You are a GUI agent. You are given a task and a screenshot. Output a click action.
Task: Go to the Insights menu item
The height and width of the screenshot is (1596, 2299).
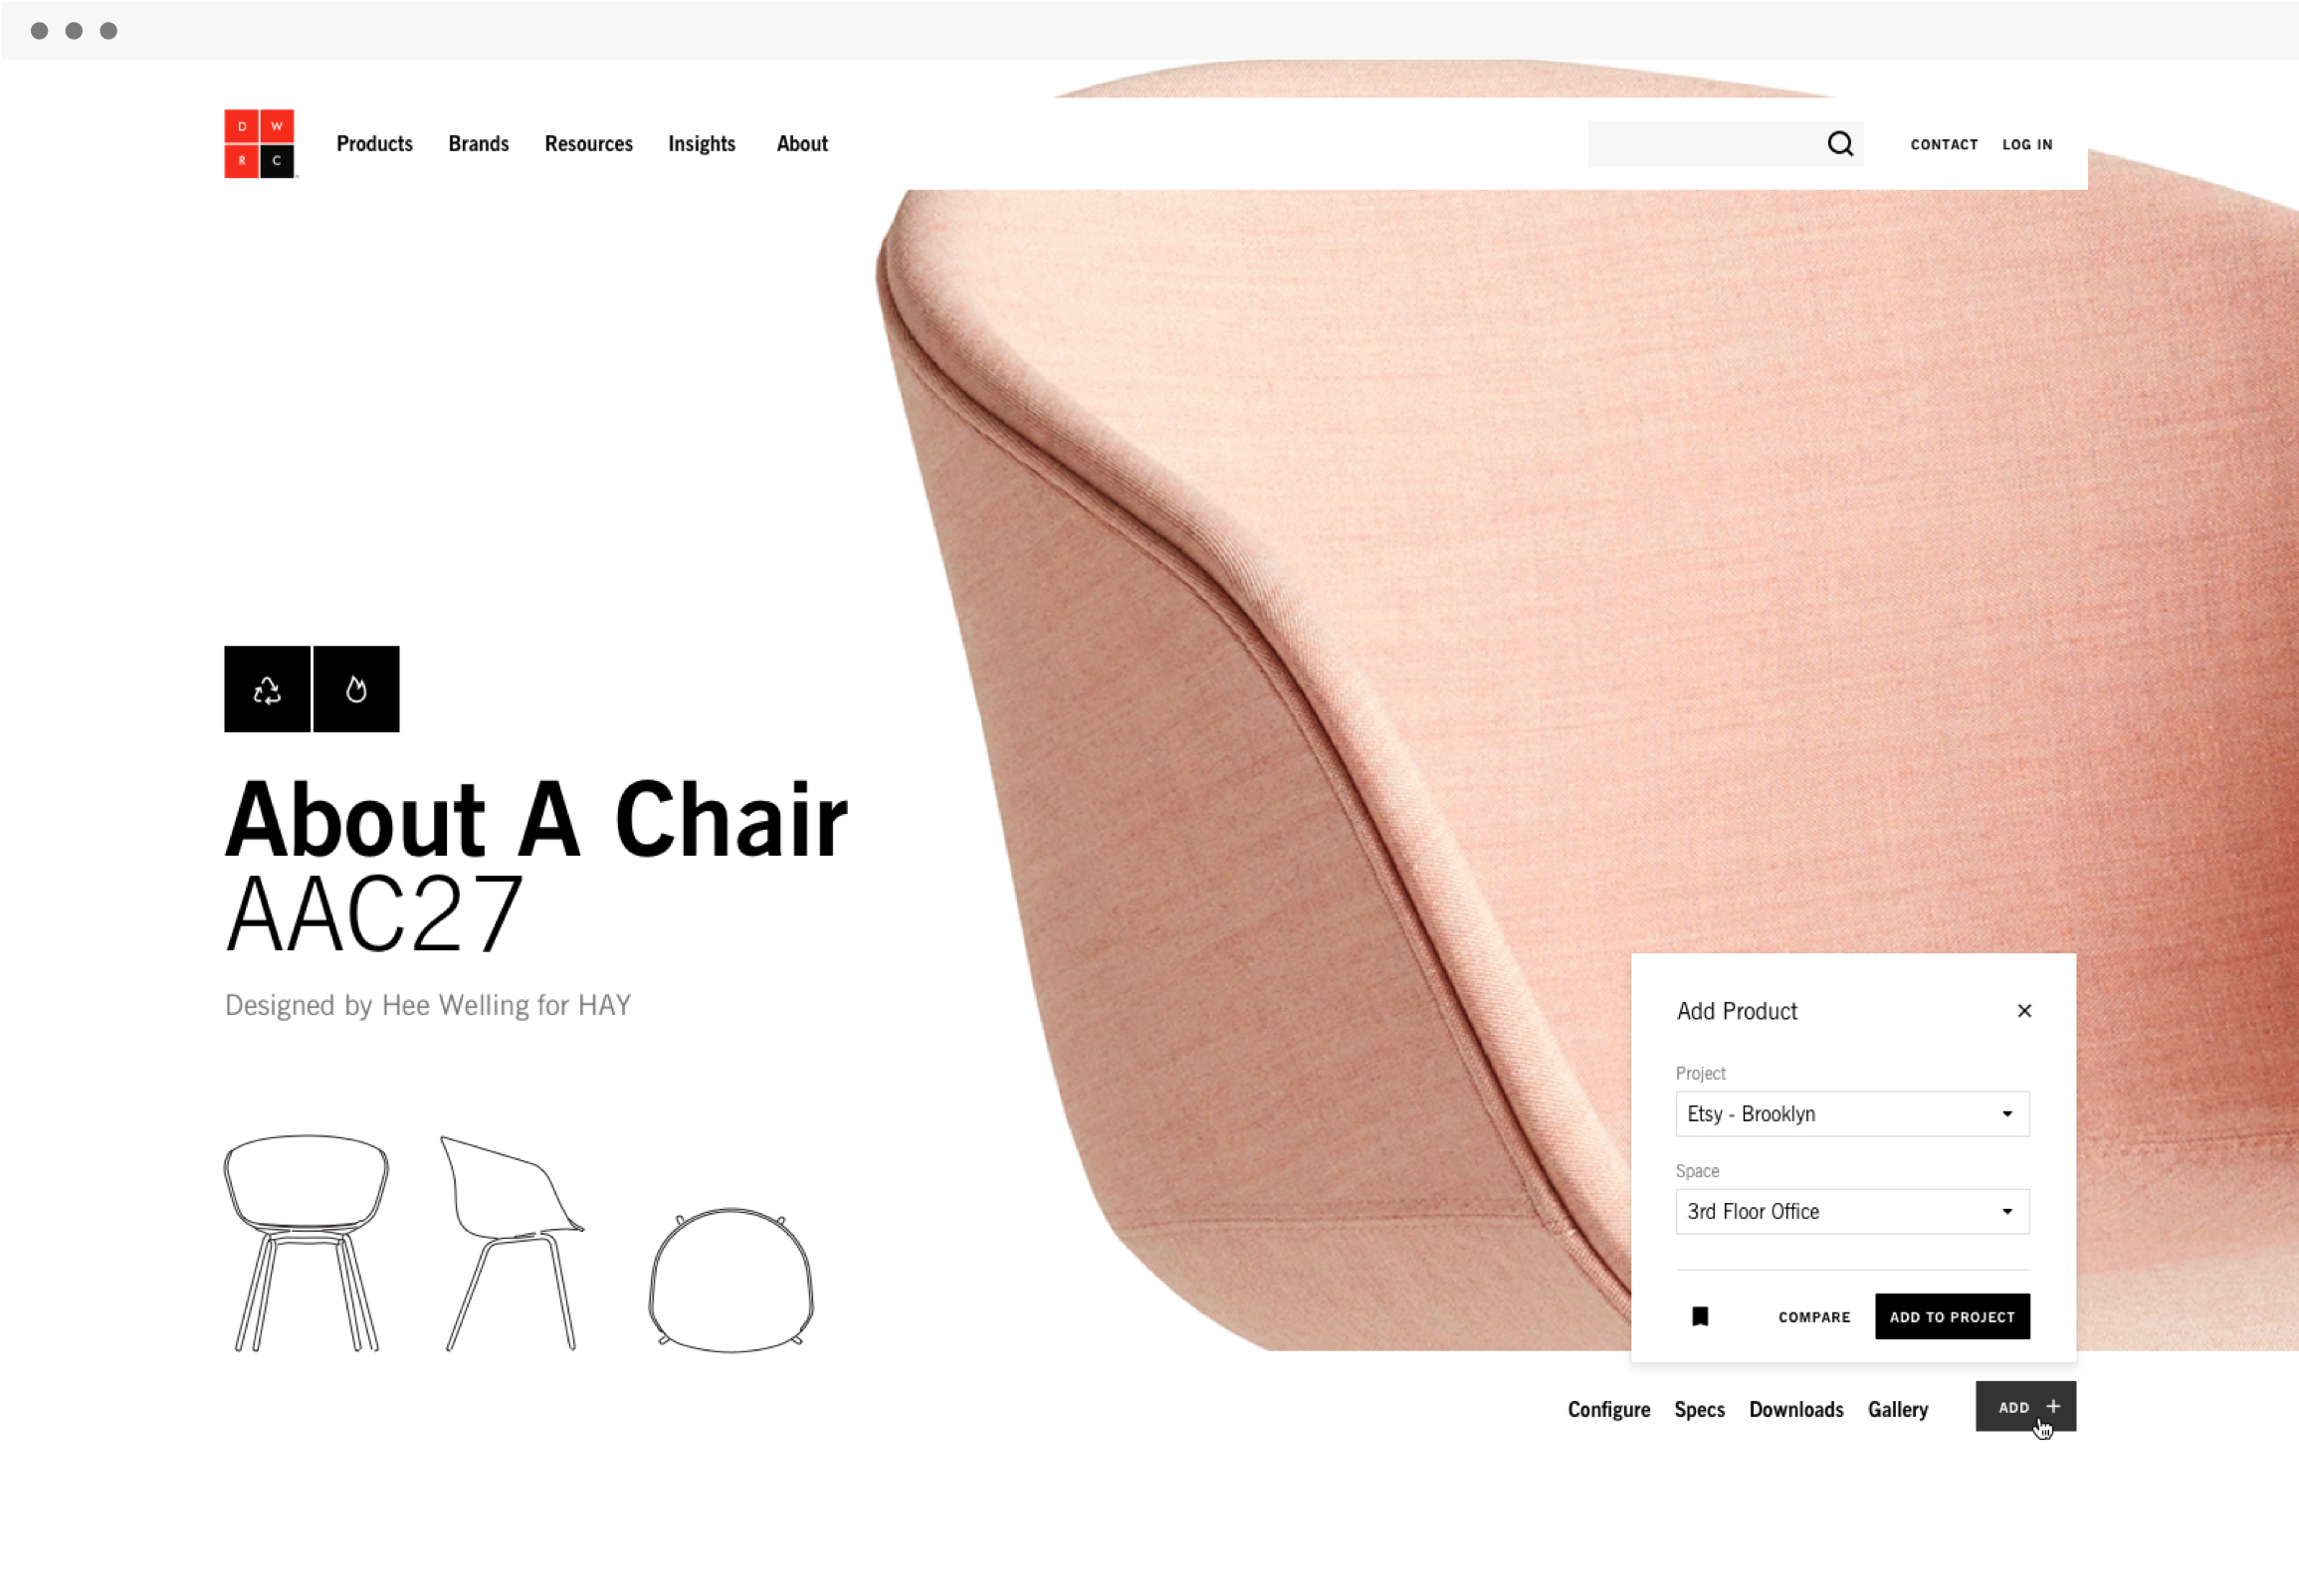tap(701, 144)
